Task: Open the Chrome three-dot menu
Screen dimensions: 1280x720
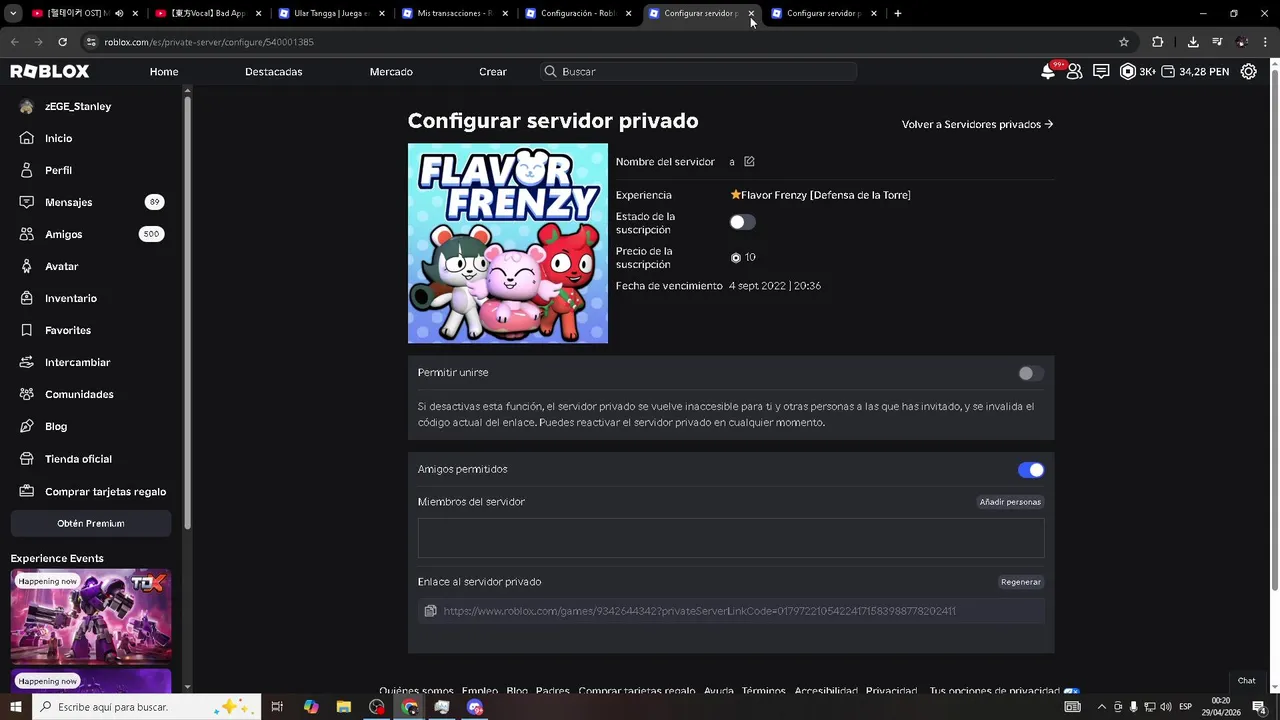Action: [x=1264, y=42]
